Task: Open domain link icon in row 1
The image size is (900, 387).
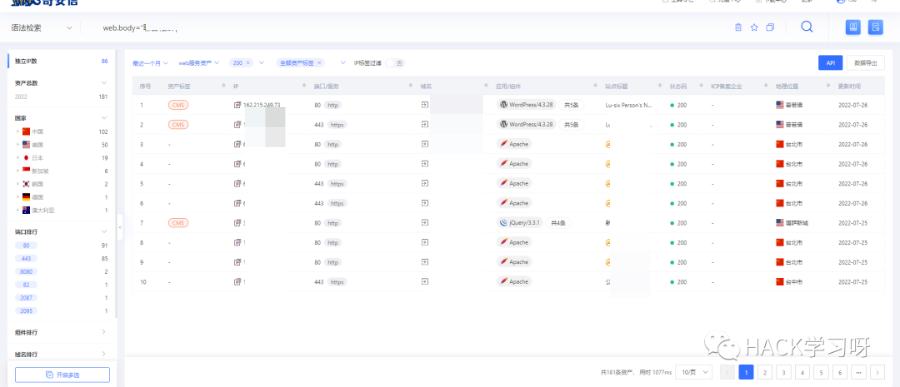Action: [425, 105]
